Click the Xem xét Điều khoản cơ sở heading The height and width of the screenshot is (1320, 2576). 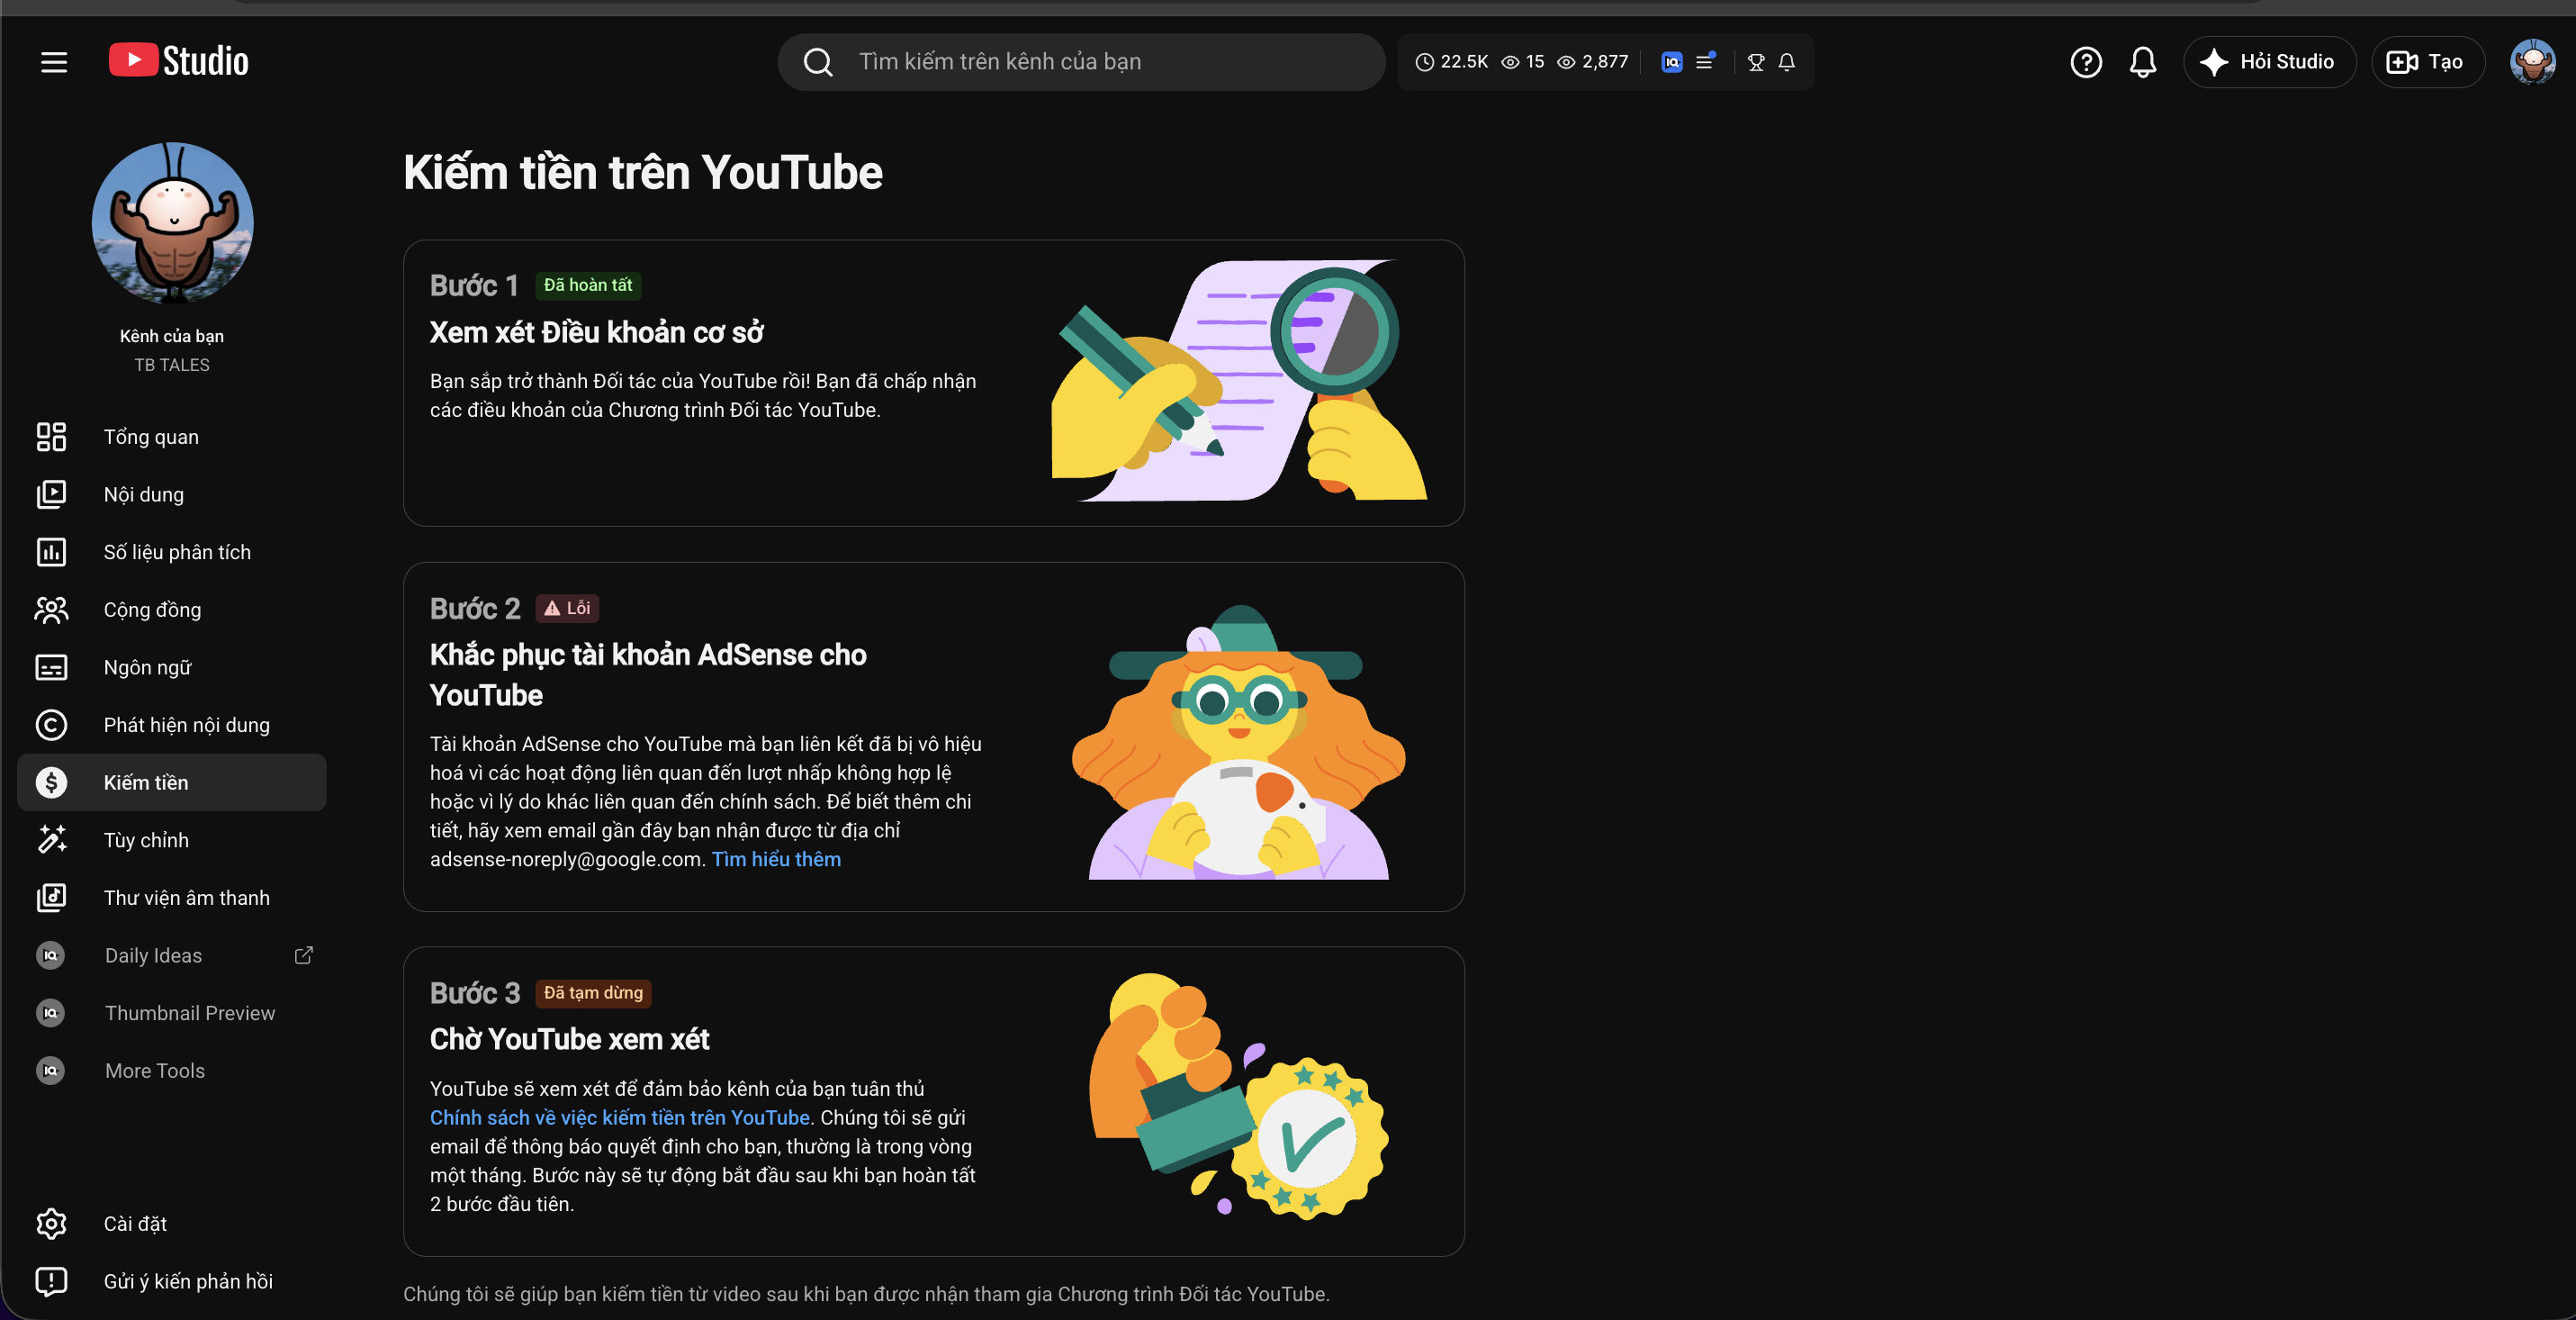coord(597,333)
